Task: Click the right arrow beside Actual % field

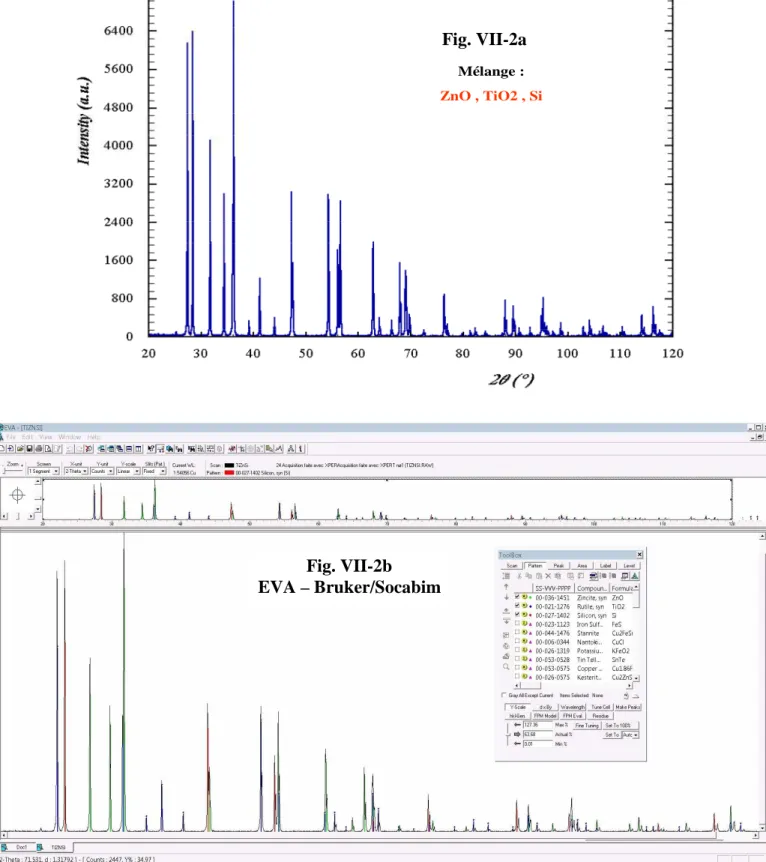Action: click(x=517, y=734)
